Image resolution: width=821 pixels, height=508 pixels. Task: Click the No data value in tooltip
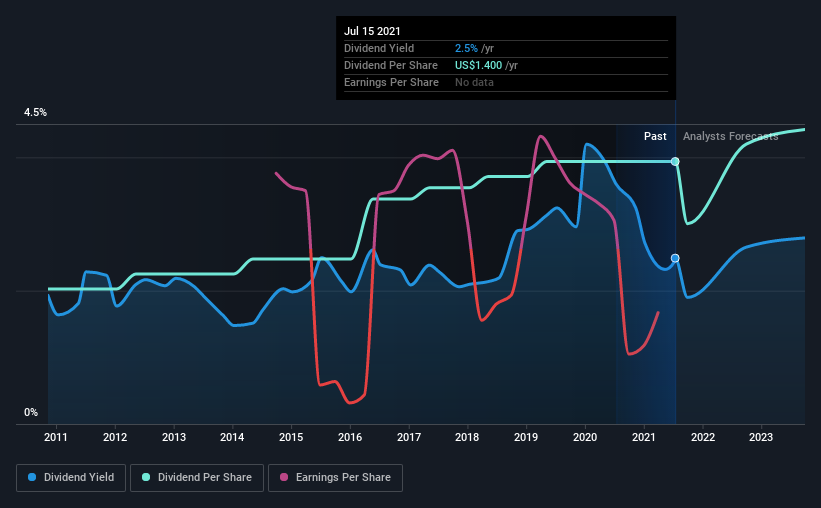(x=474, y=82)
